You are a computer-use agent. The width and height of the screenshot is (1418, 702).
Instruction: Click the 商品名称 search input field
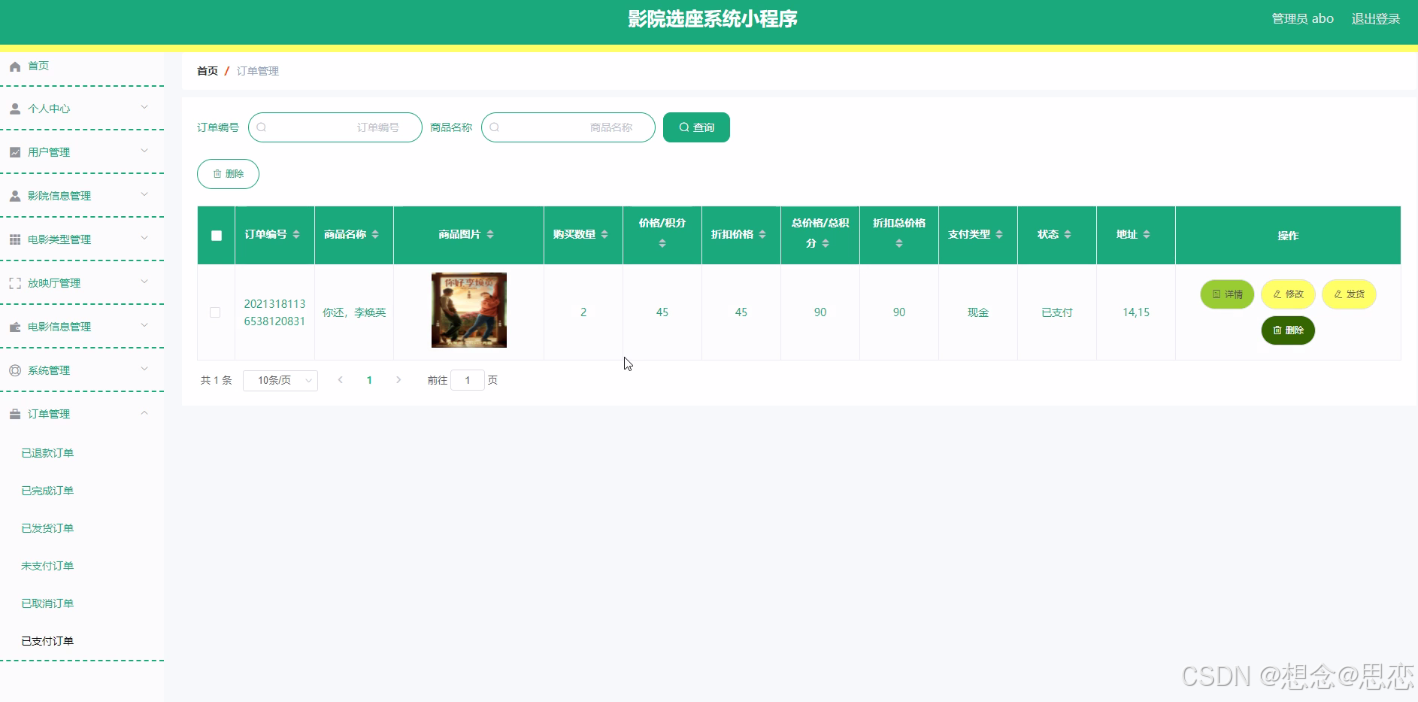(568, 127)
